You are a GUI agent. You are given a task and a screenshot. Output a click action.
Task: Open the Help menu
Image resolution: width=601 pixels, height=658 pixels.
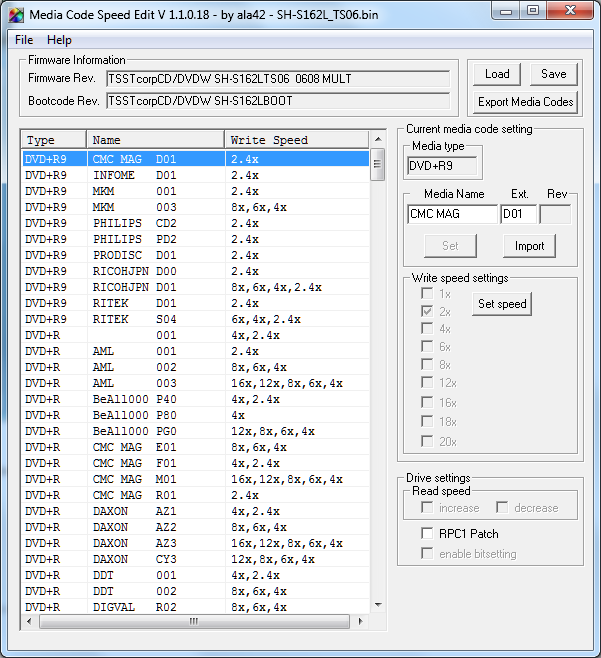point(59,40)
